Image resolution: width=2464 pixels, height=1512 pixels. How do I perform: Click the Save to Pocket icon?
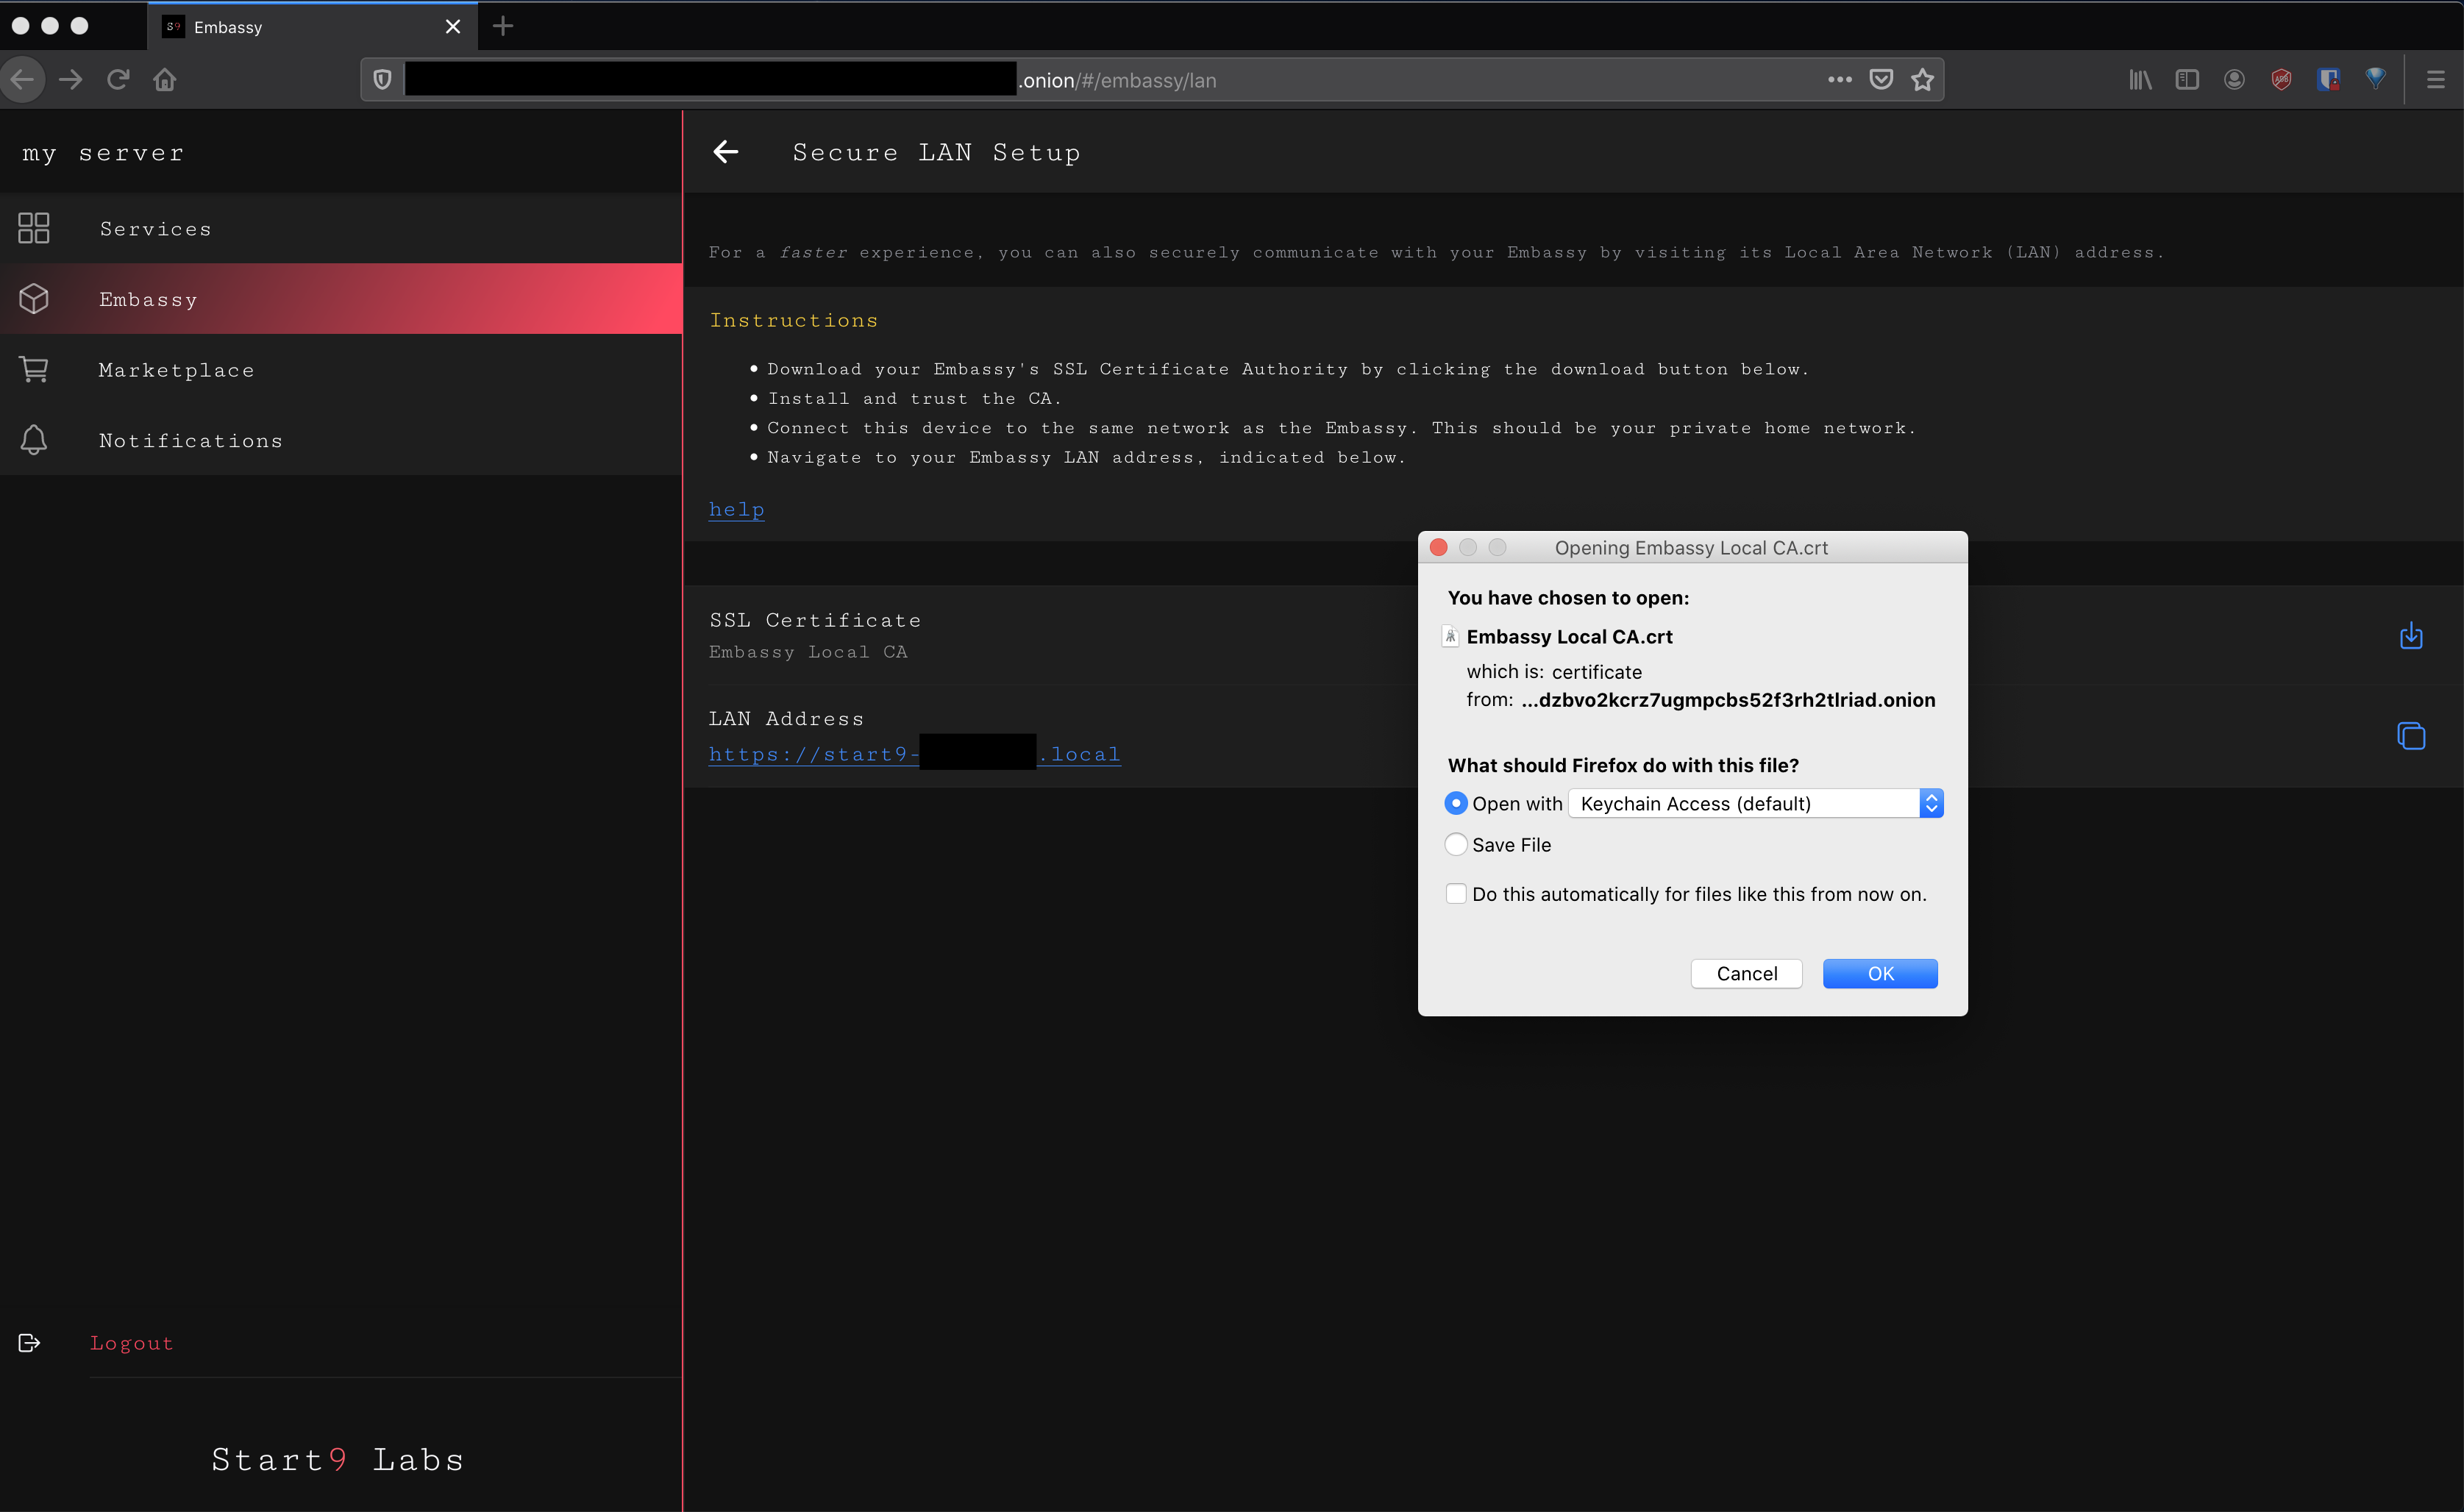click(x=1881, y=80)
